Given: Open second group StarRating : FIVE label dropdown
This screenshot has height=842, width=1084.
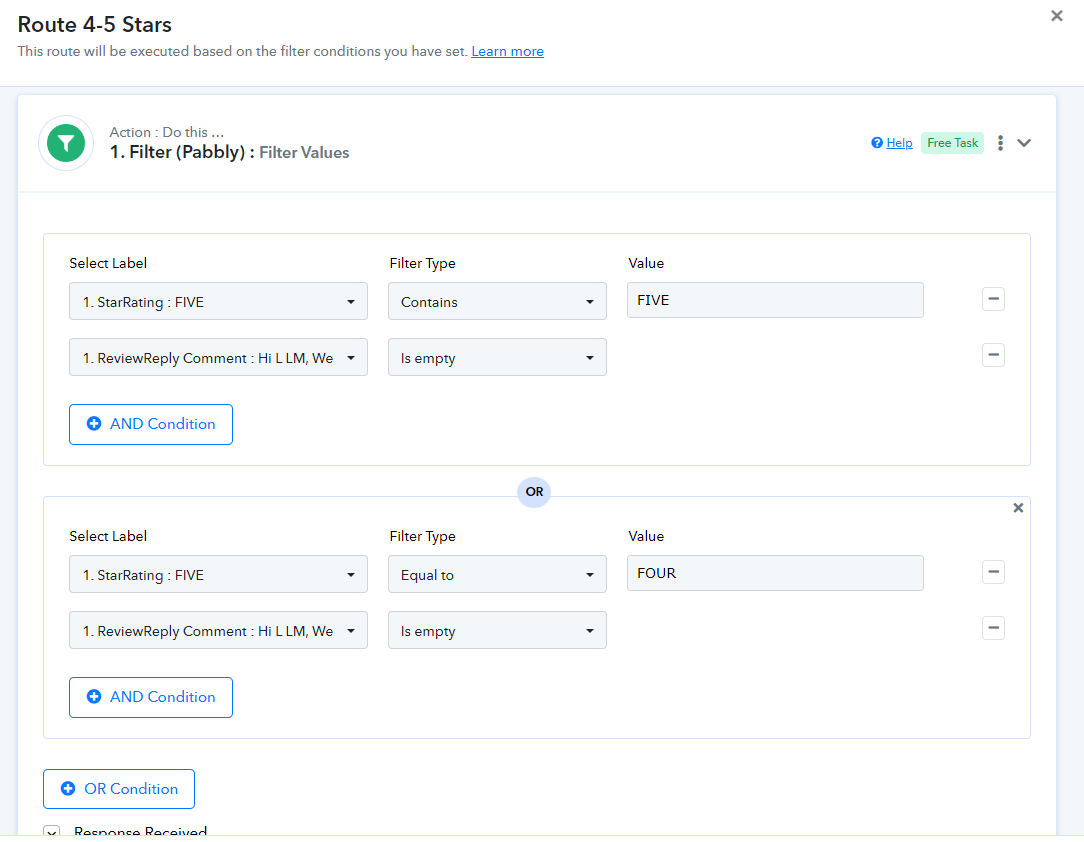Looking at the screenshot, I should click(218, 574).
